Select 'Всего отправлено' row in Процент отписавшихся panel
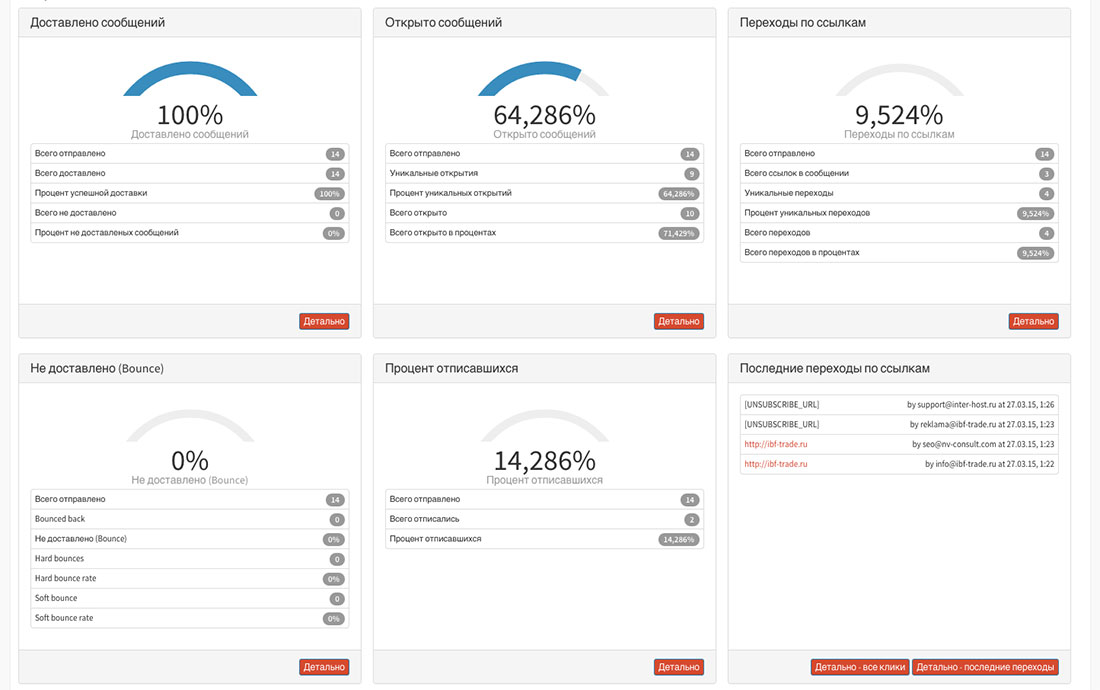Viewport: 1100px width, 690px height. pos(544,499)
